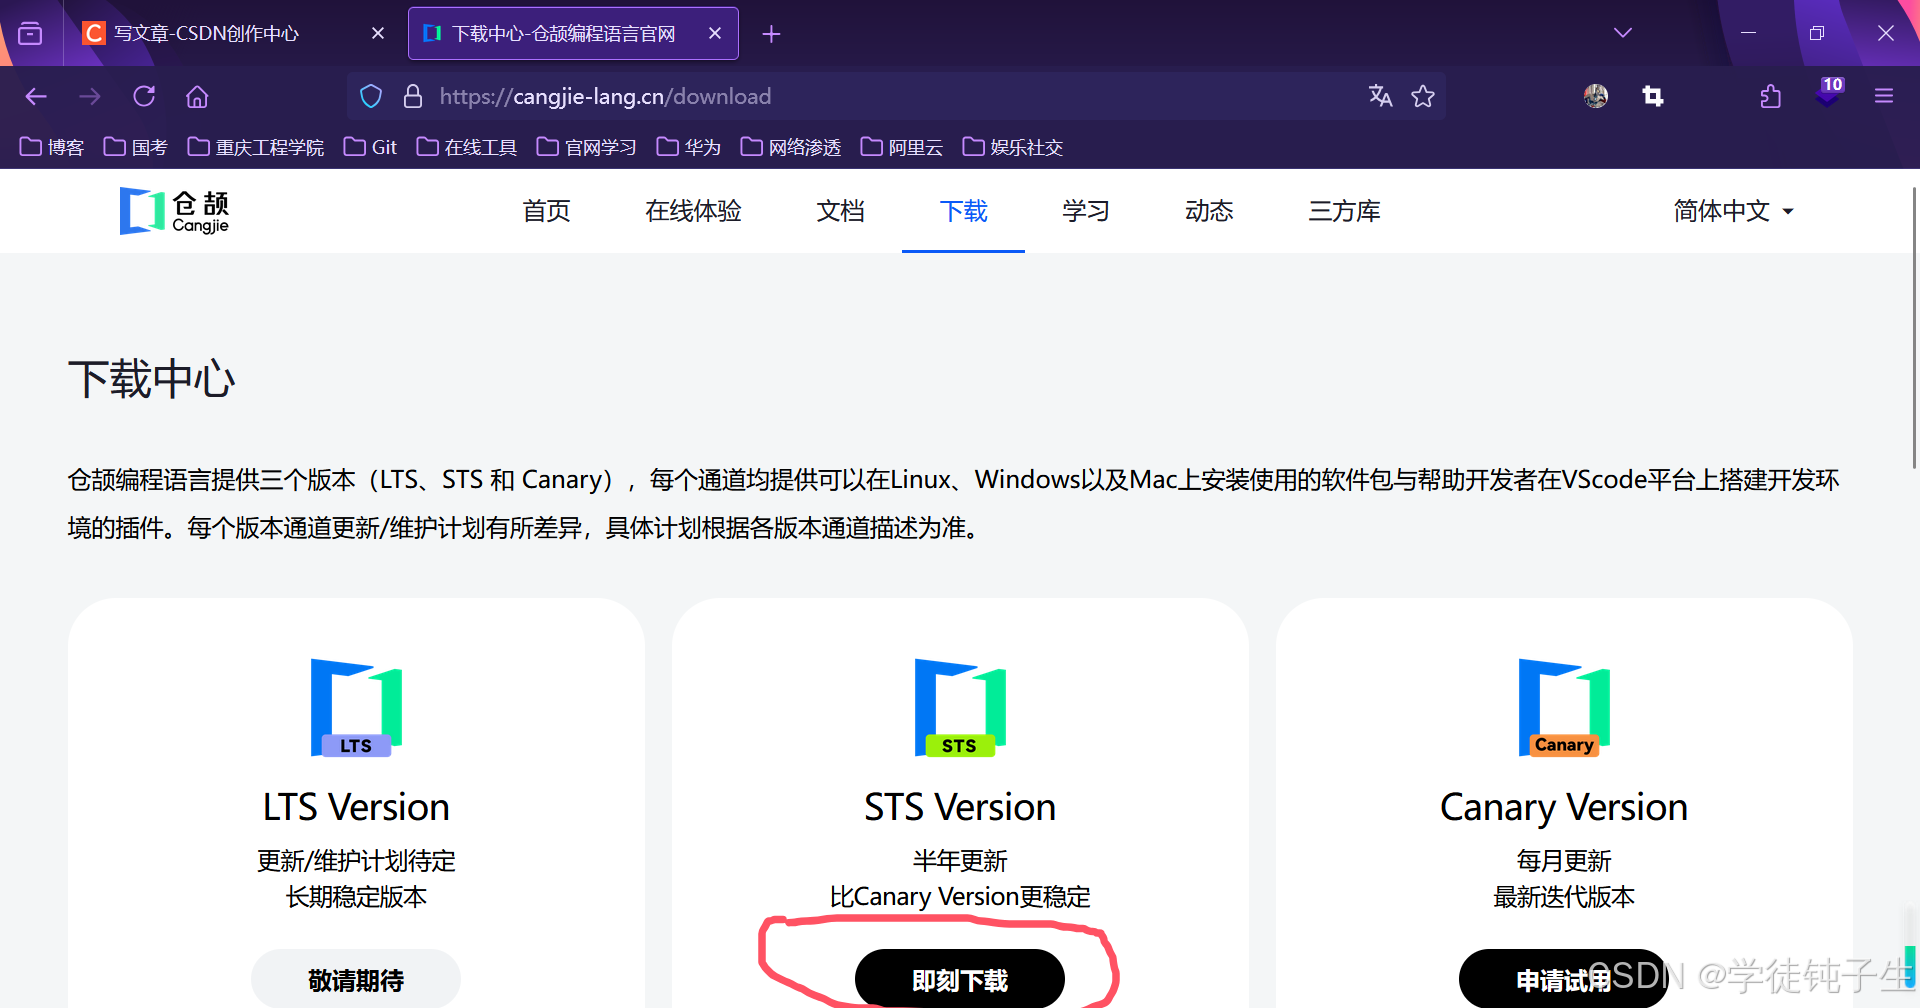Switch to the 写文章-CSDN创作中心 tab
Viewport: 1920px width, 1008px height.
[233, 33]
